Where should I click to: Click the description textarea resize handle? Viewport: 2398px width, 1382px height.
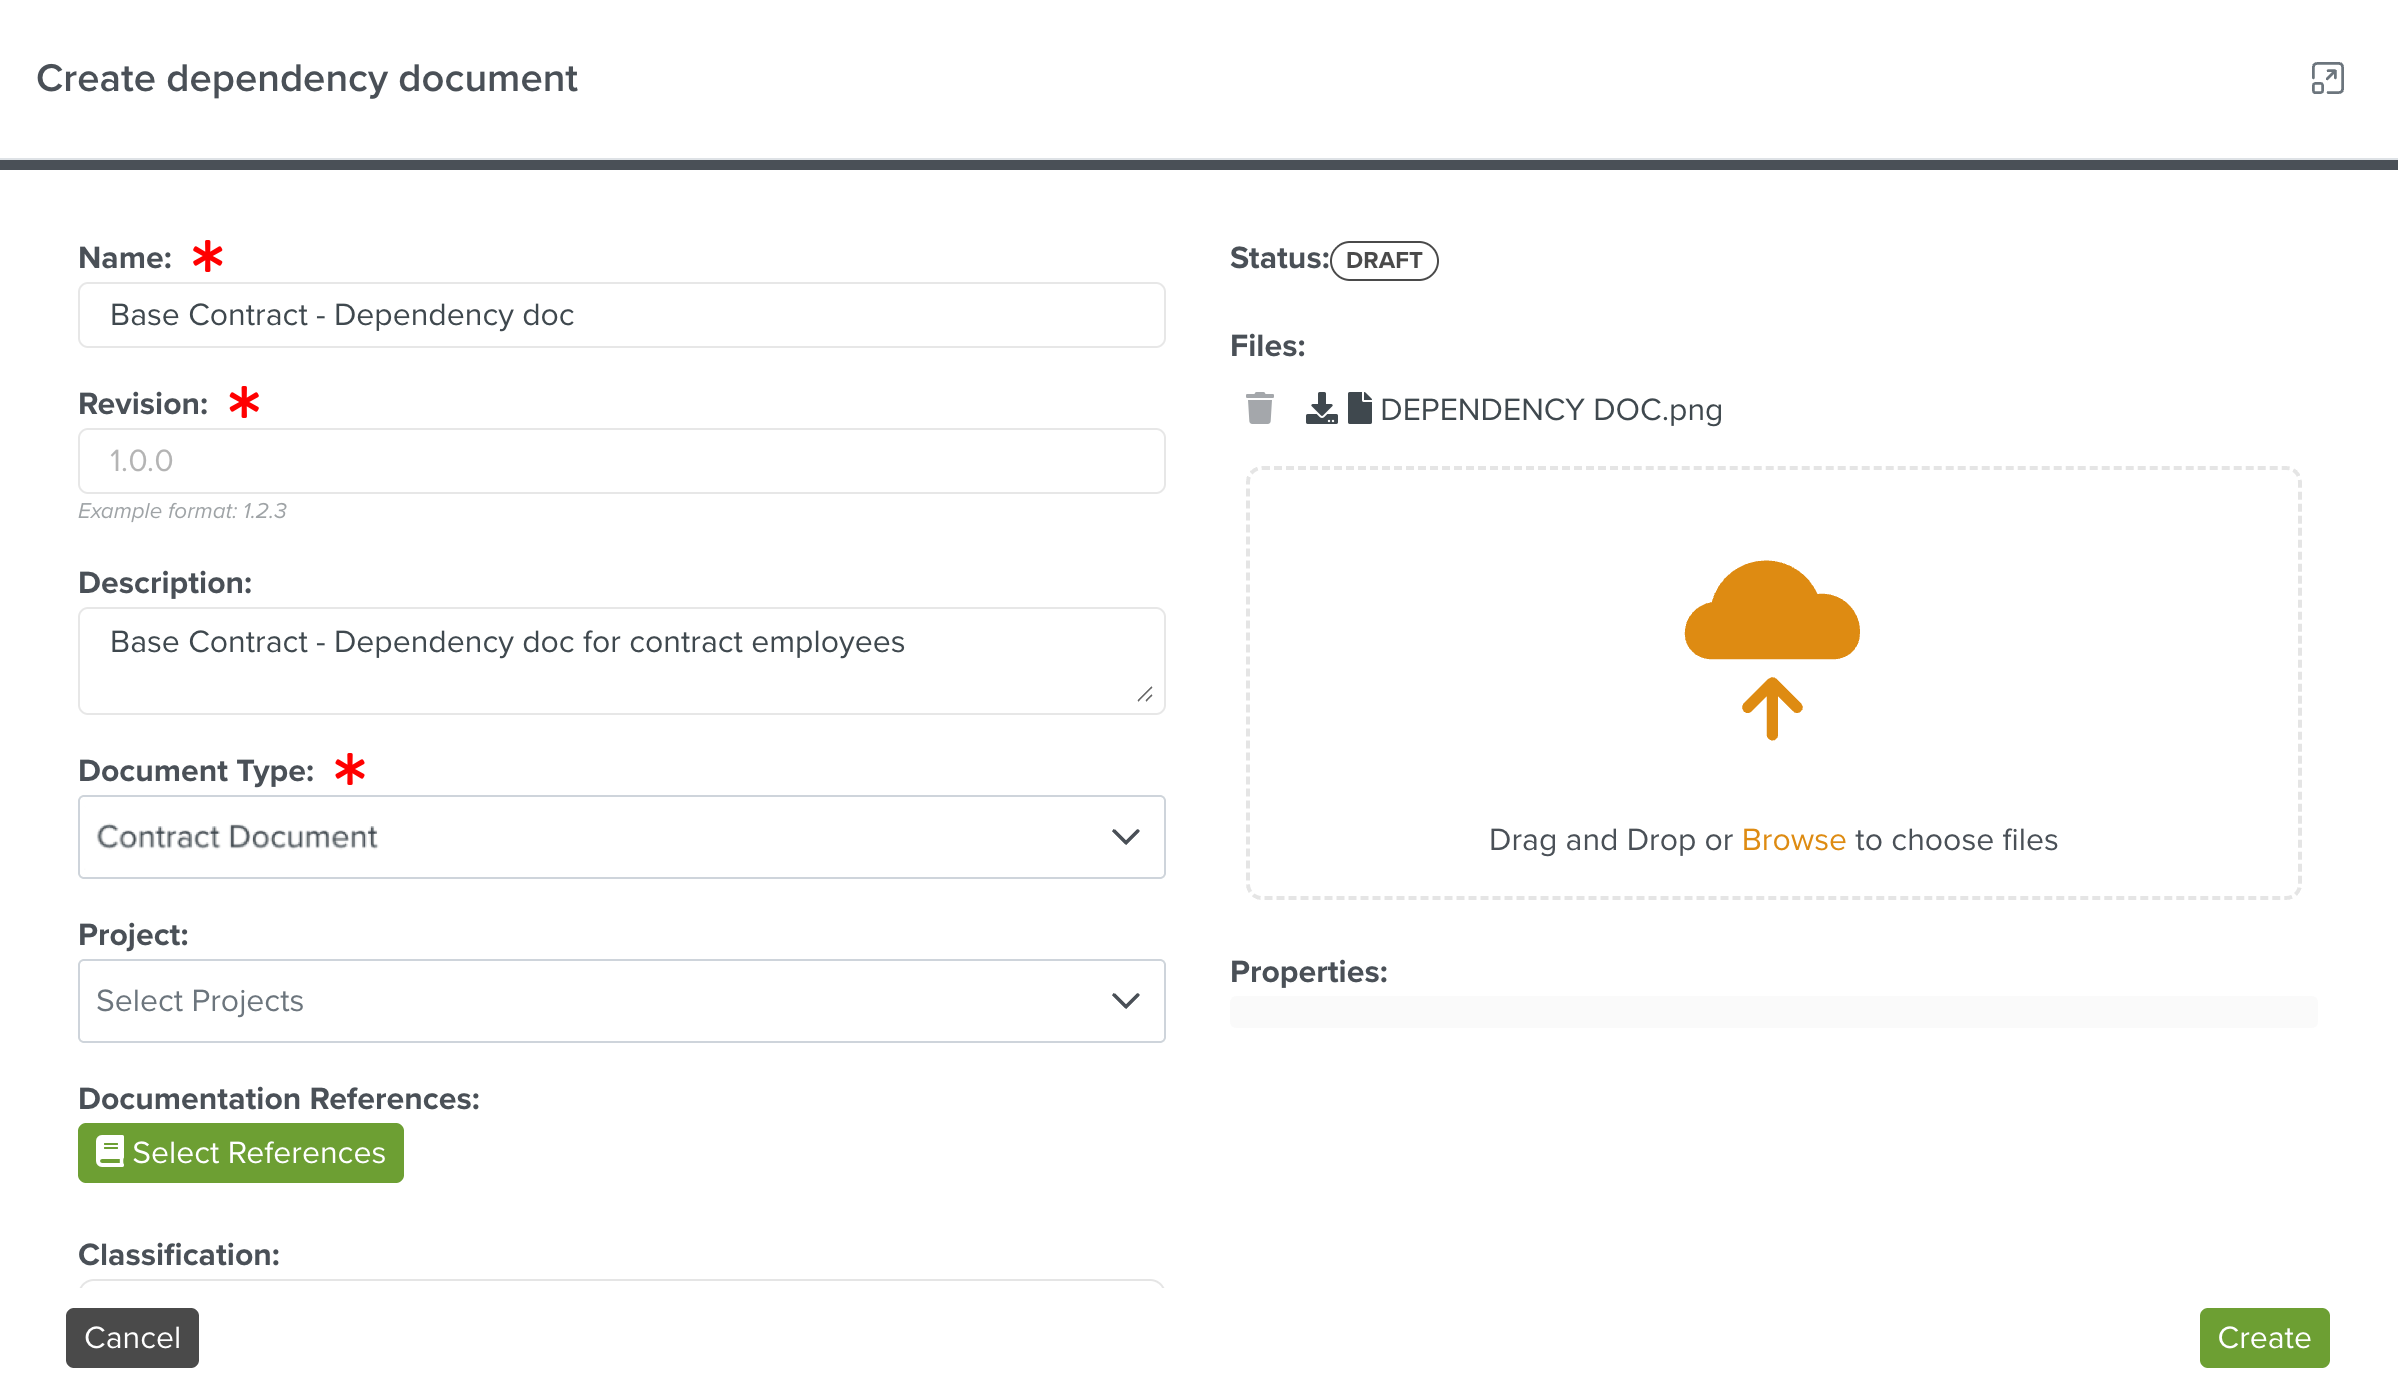click(x=1145, y=694)
